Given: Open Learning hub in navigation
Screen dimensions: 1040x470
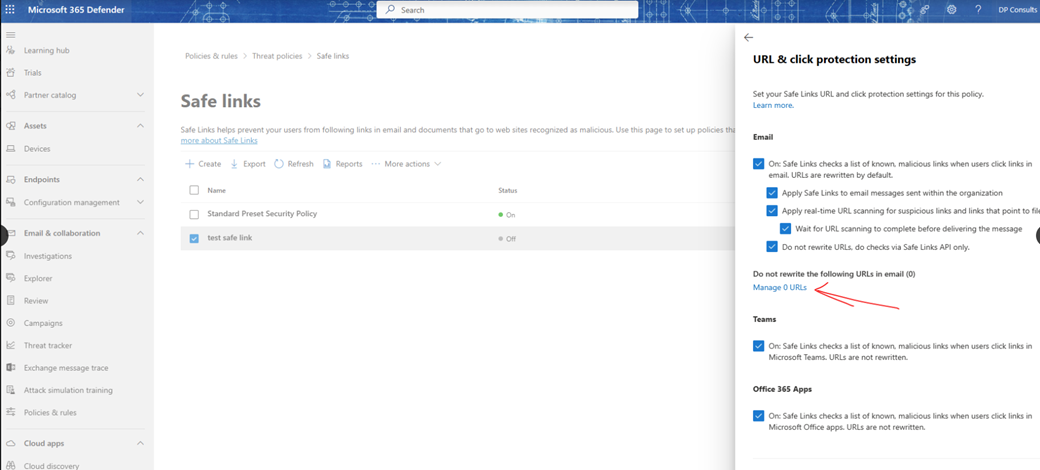Looking at the screenshot, I should point(46,50).
